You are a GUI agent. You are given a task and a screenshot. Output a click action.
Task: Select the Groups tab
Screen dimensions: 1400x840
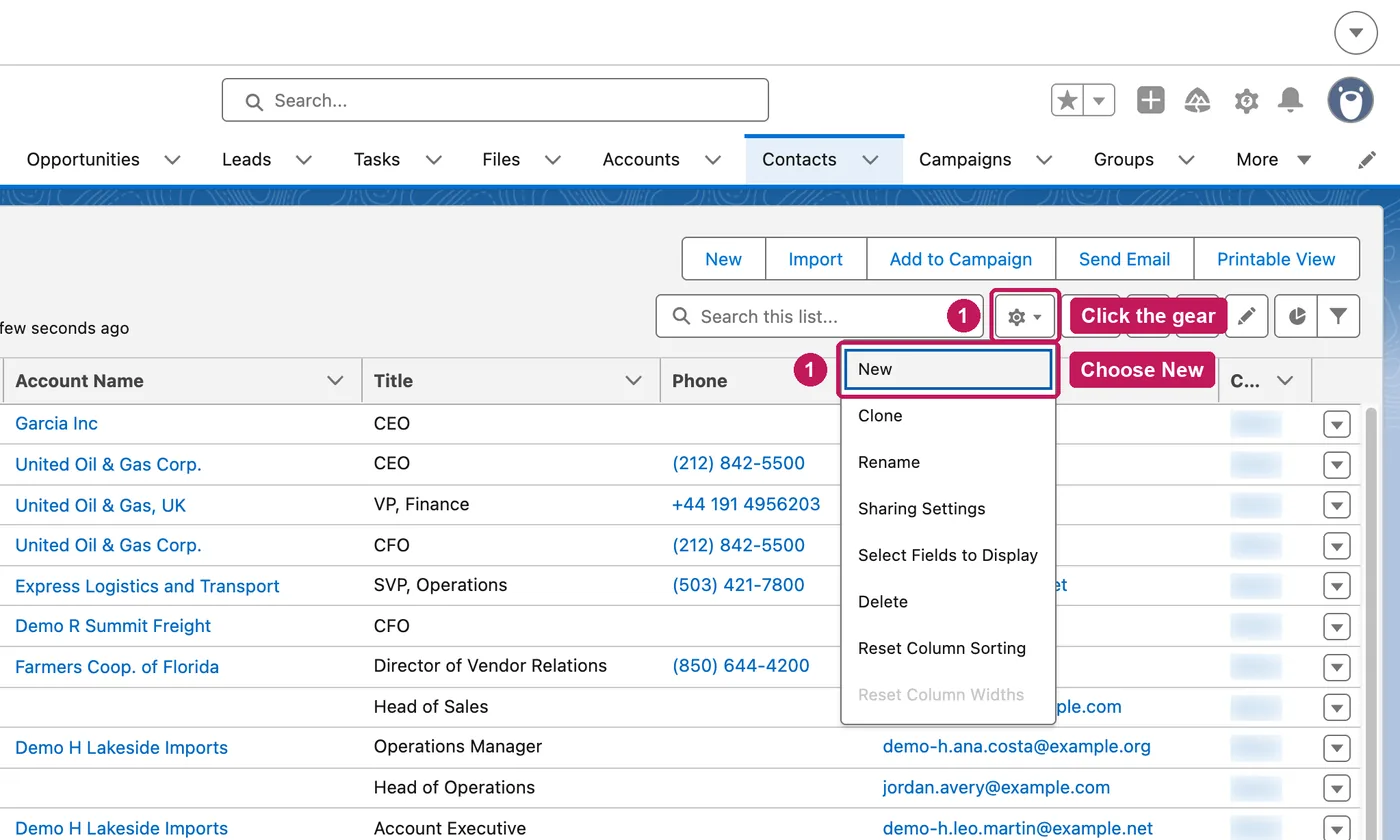[1124, 160]
